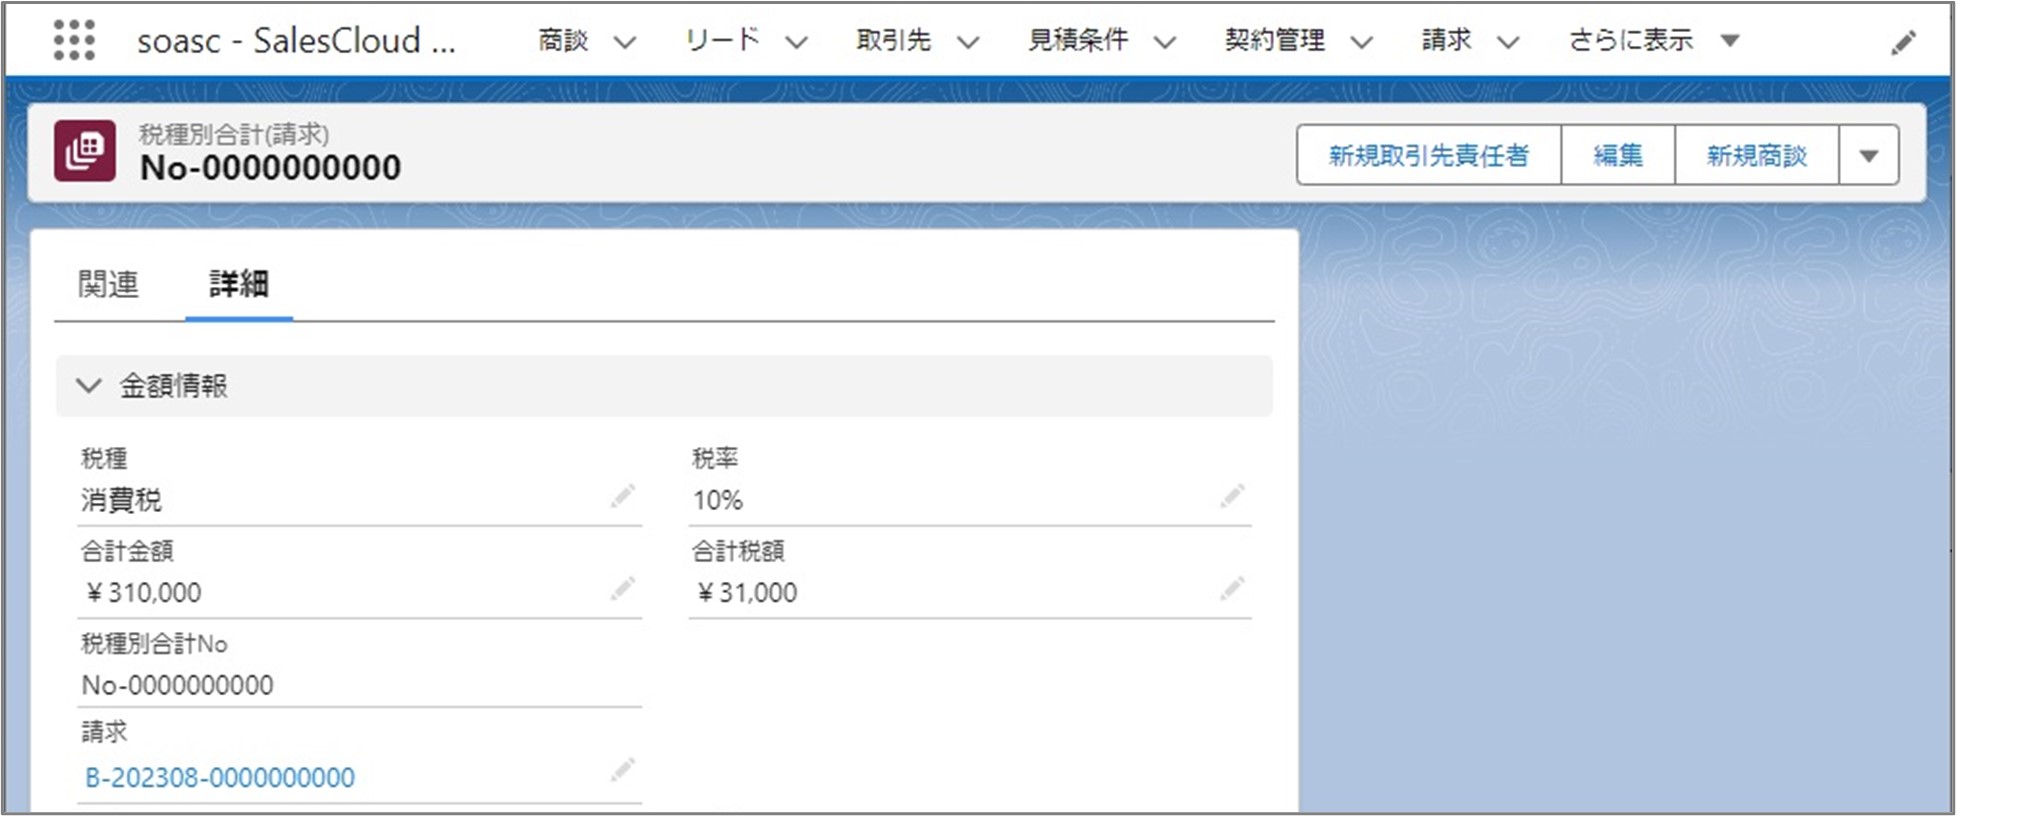
Task: Click the pencil icon to edit the navigation bar
Action: click(1903, 42)
